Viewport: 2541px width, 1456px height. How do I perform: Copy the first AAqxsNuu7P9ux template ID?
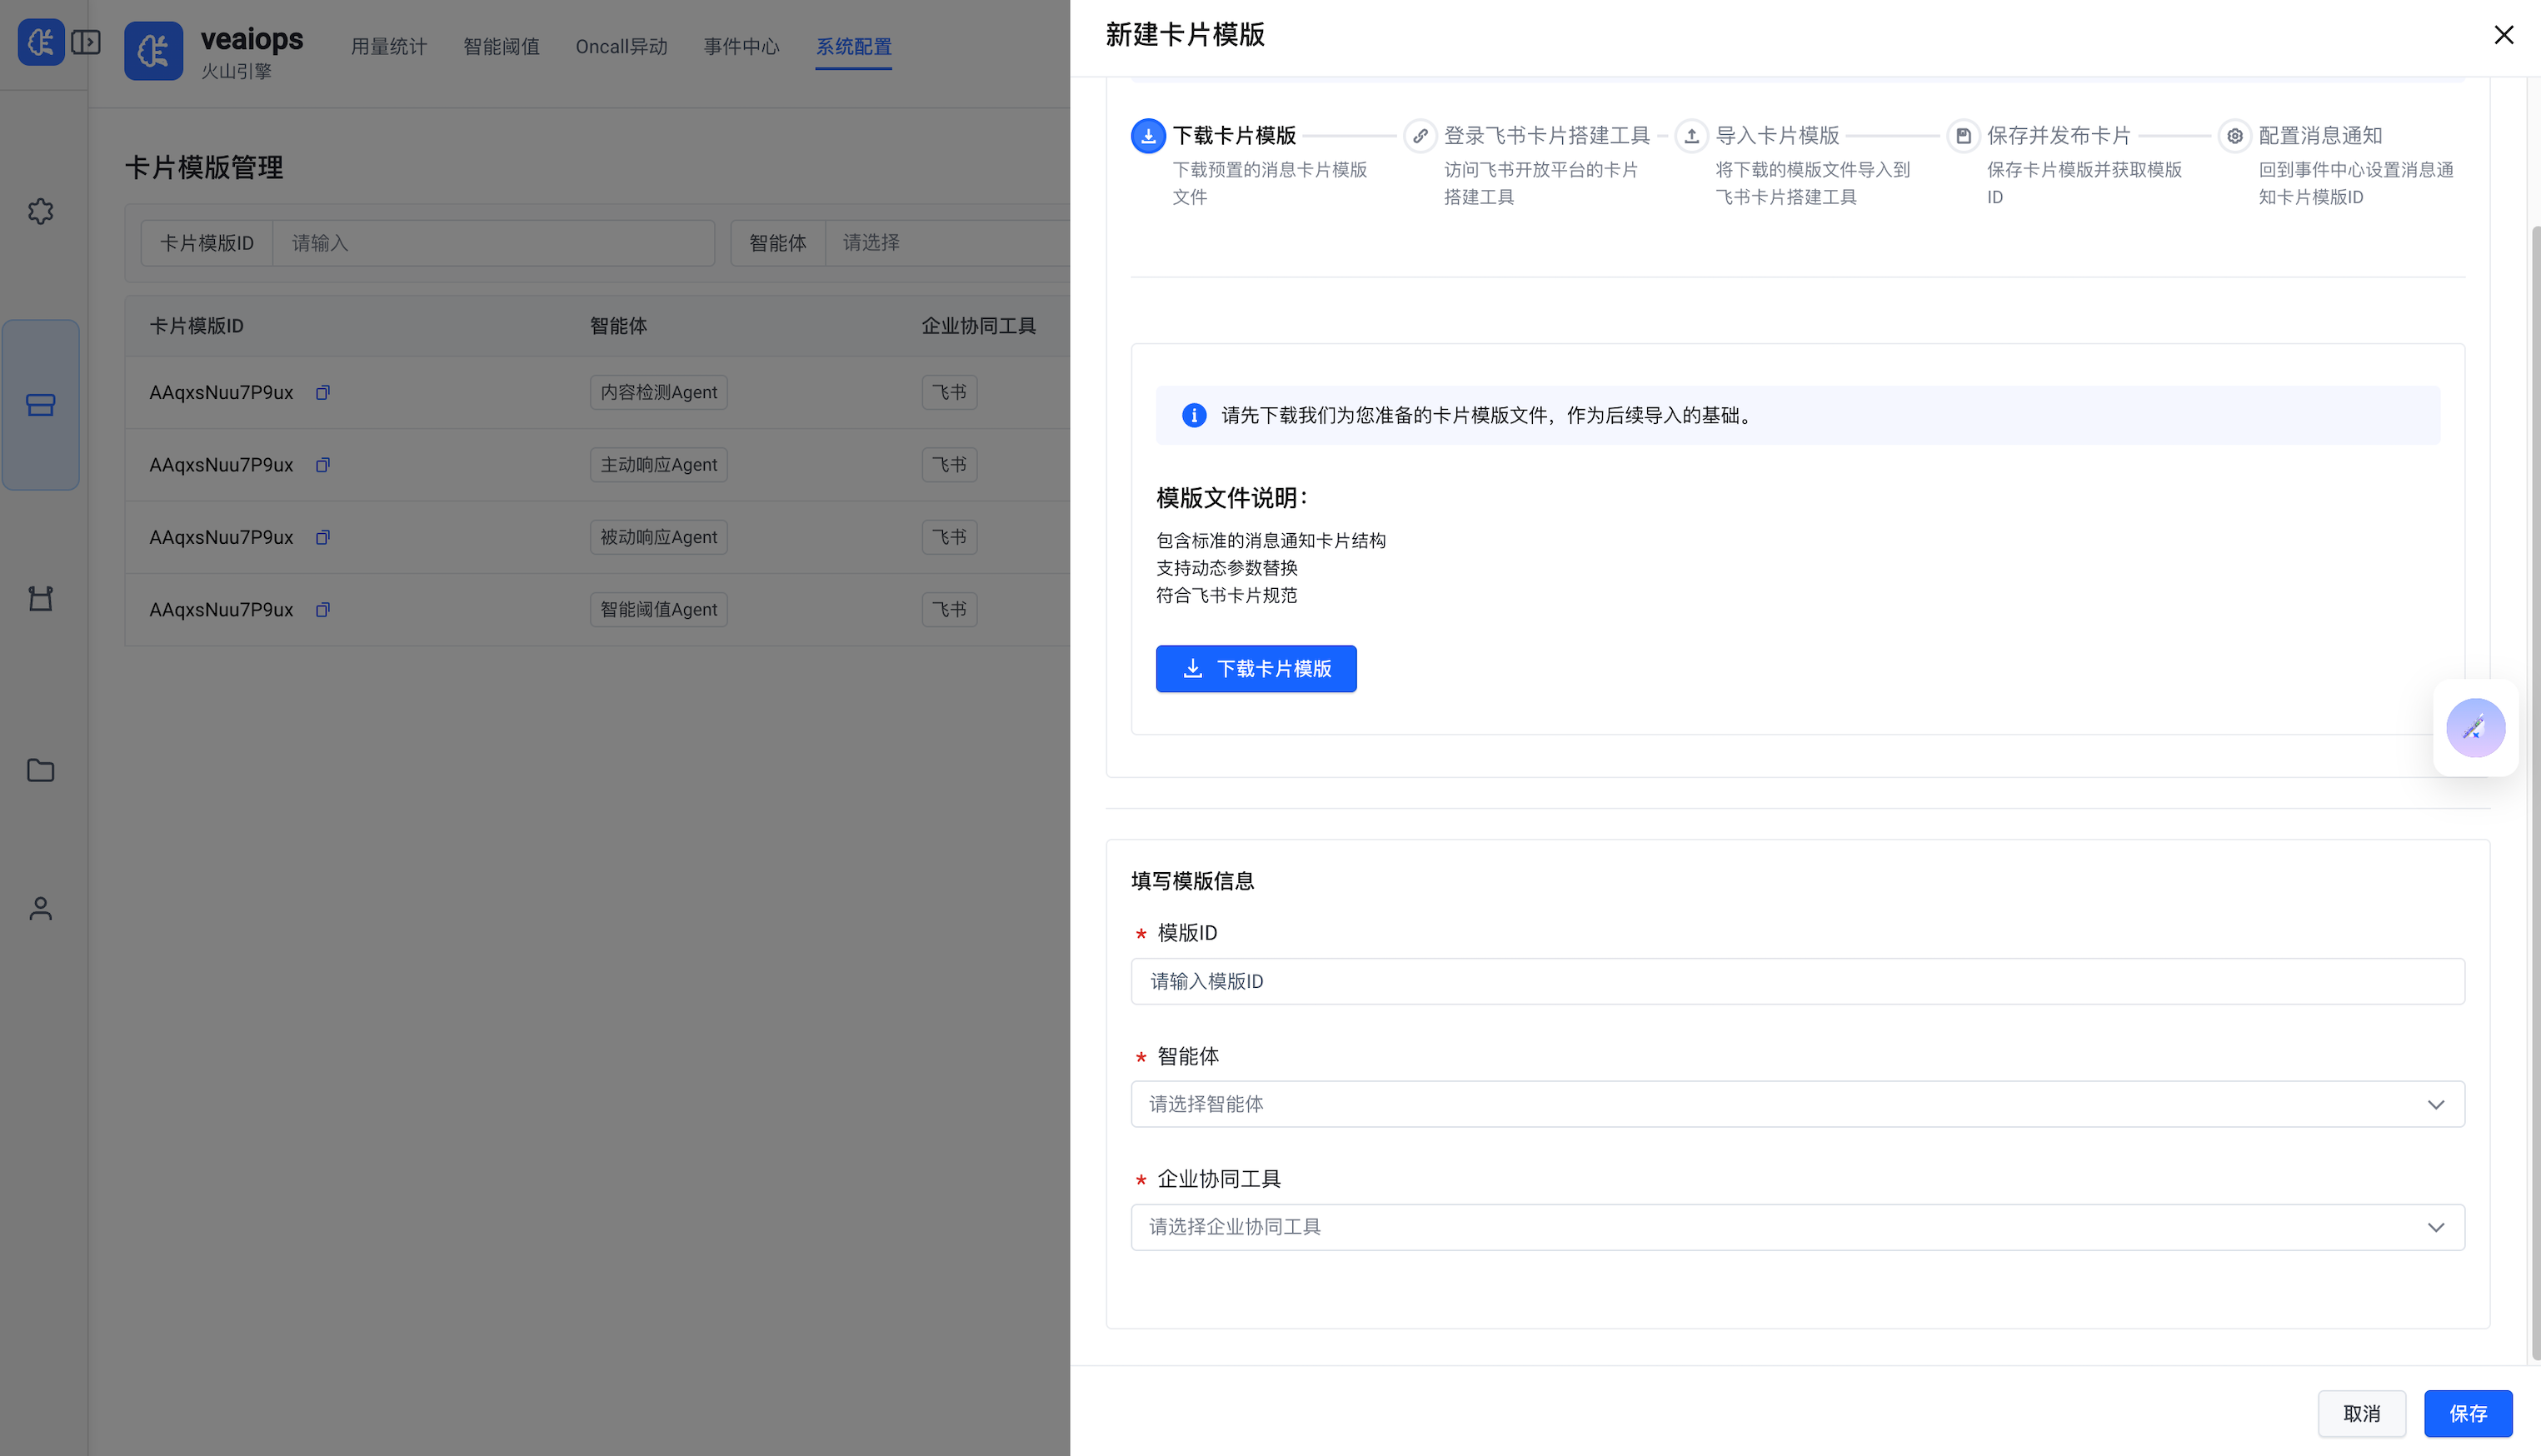tap(322, 392)
